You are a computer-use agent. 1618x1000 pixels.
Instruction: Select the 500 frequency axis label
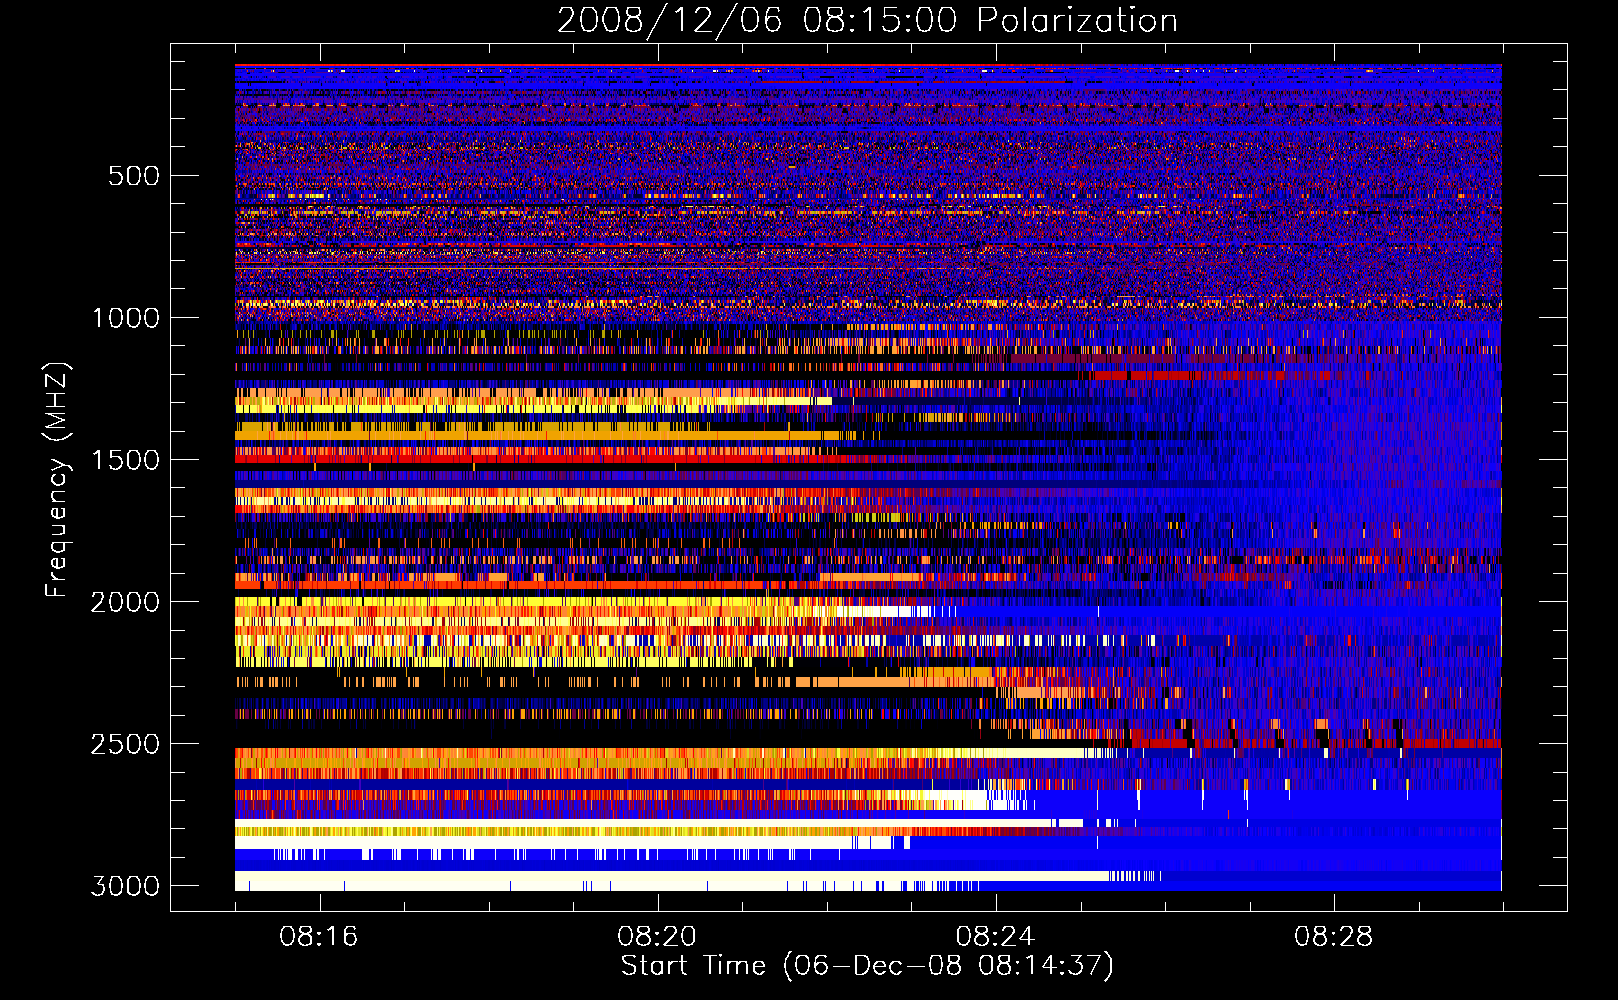tap(133, 176)
